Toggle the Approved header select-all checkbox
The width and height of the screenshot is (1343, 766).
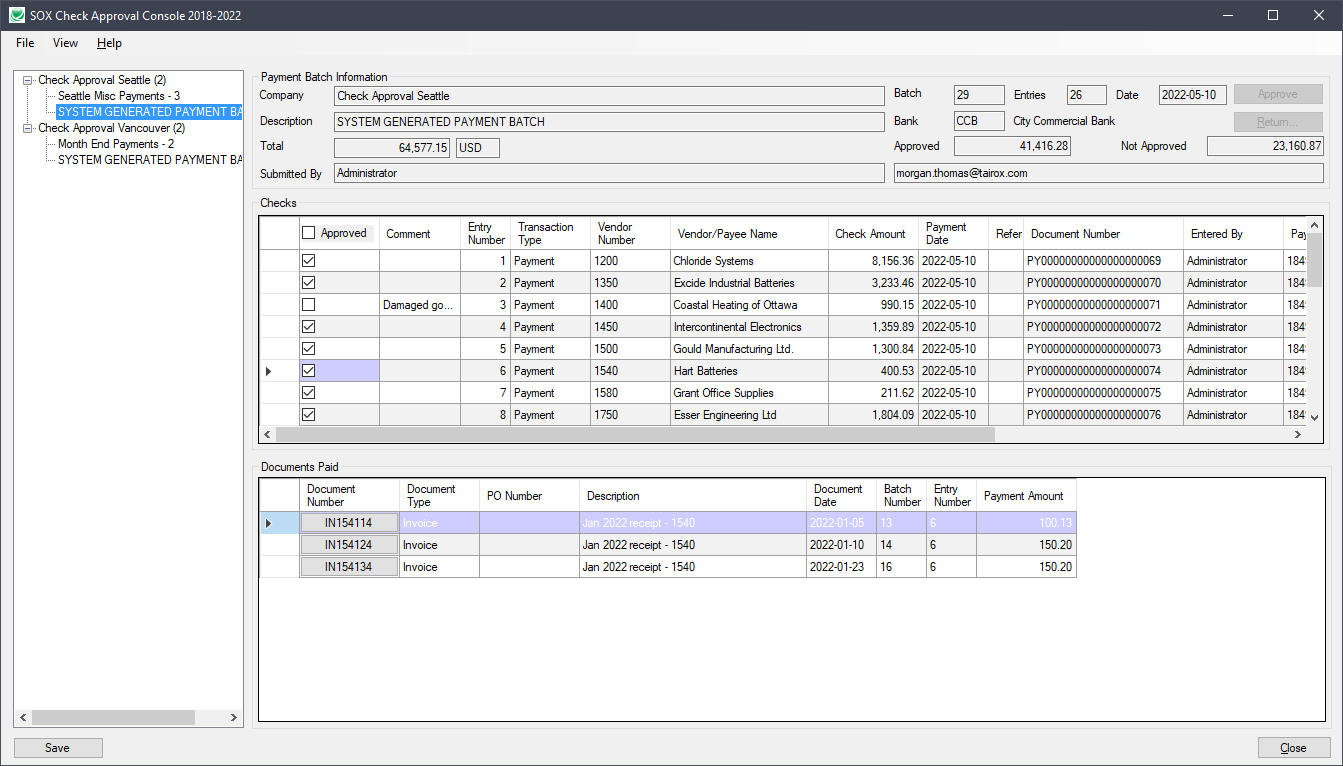(x=309, y=233)
